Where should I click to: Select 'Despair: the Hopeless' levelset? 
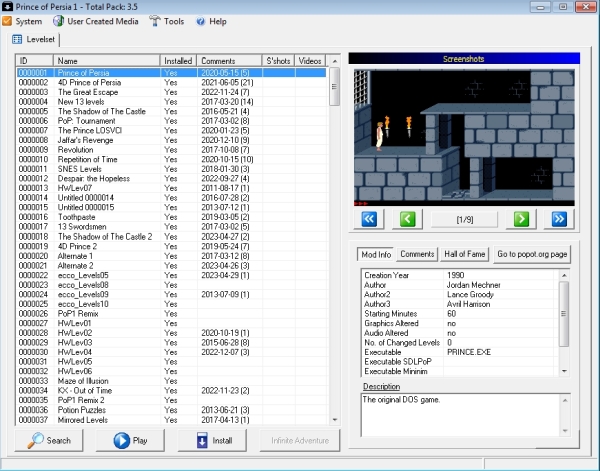point(171,178)
